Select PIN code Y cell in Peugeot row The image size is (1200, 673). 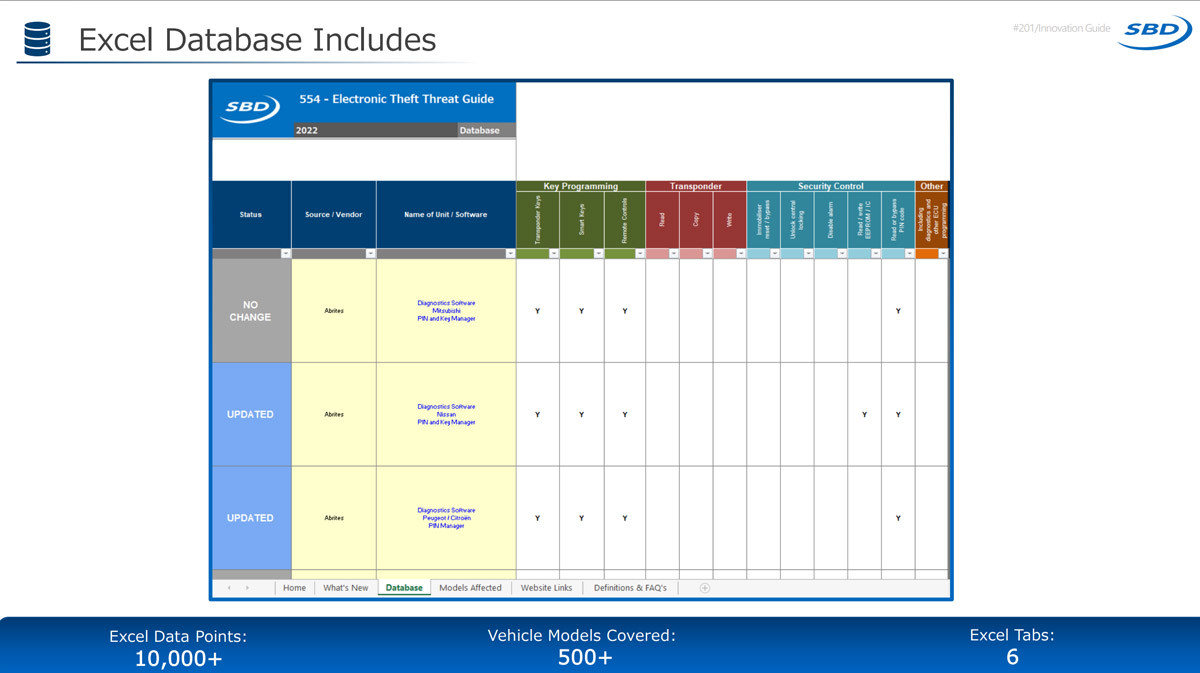[898, 518]
